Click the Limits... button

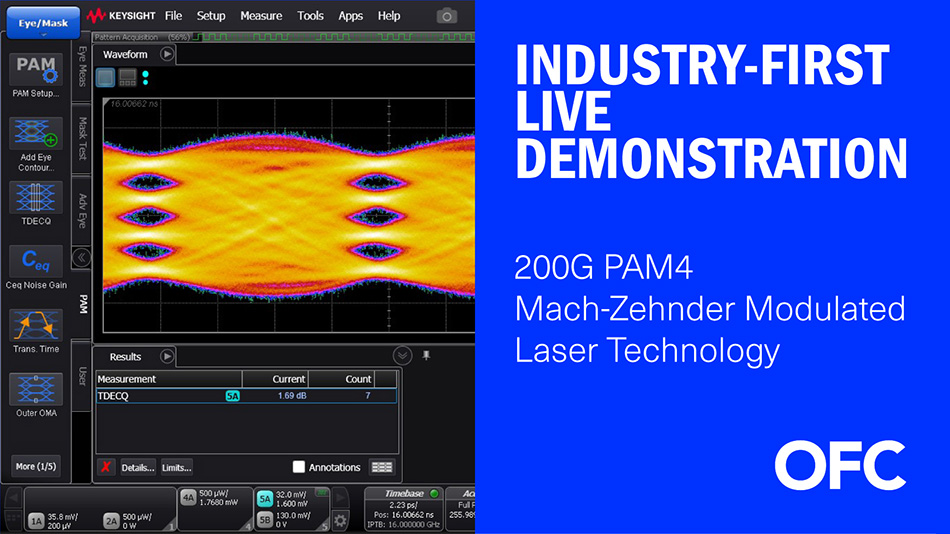pyautogui.click(x=176, y=467)
